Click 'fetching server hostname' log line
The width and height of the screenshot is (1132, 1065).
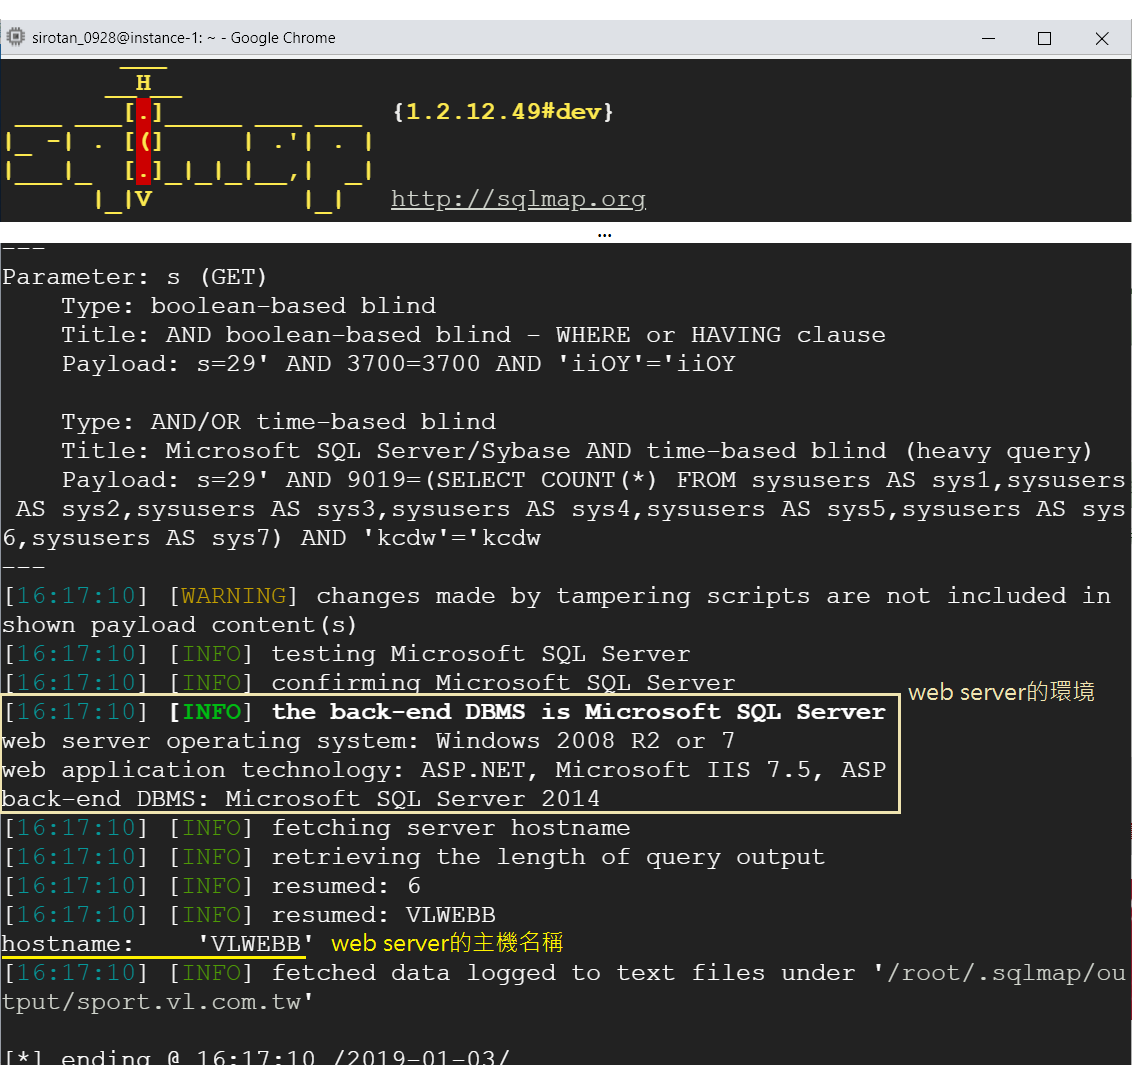click(x=317, y=828)
